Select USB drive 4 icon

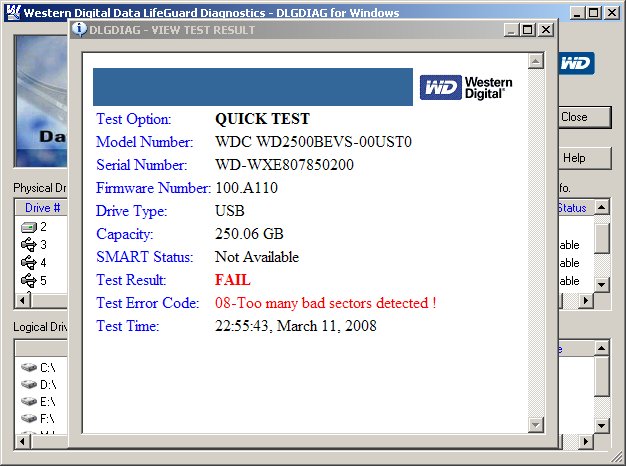(28, 262)
